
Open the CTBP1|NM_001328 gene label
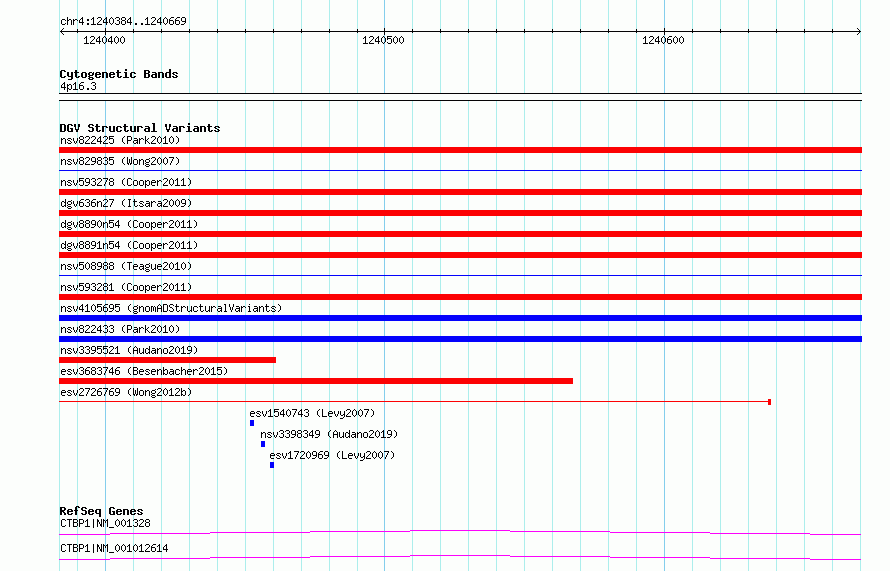[105, 523]
